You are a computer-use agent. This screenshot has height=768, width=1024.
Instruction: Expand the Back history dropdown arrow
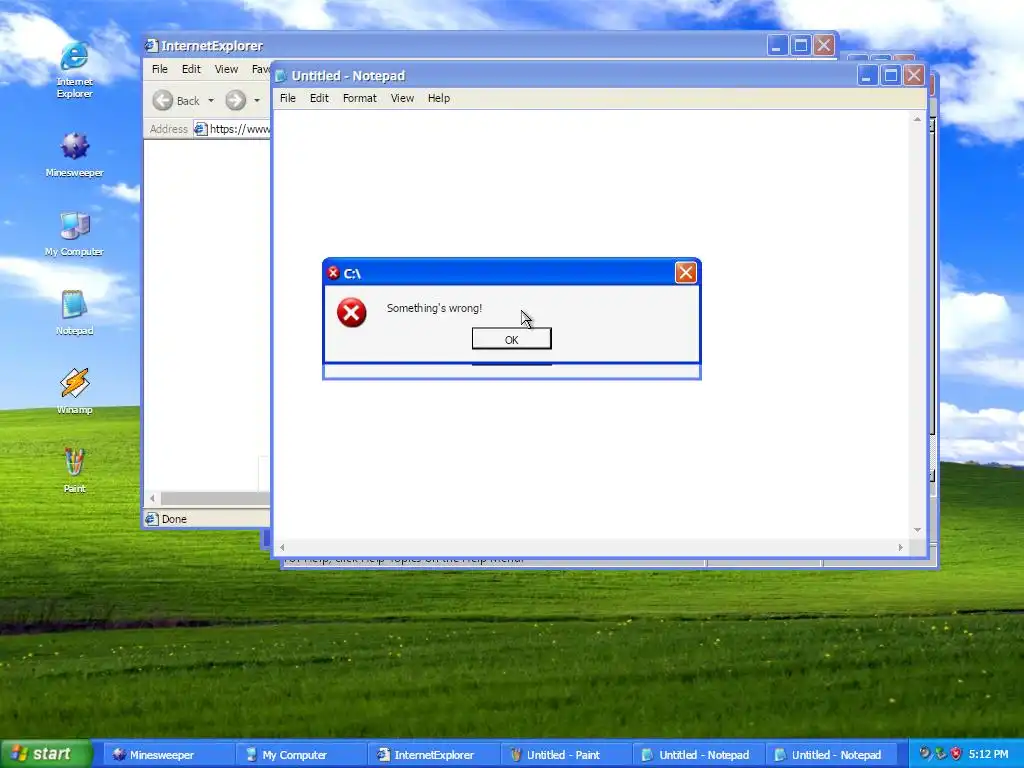211,101
